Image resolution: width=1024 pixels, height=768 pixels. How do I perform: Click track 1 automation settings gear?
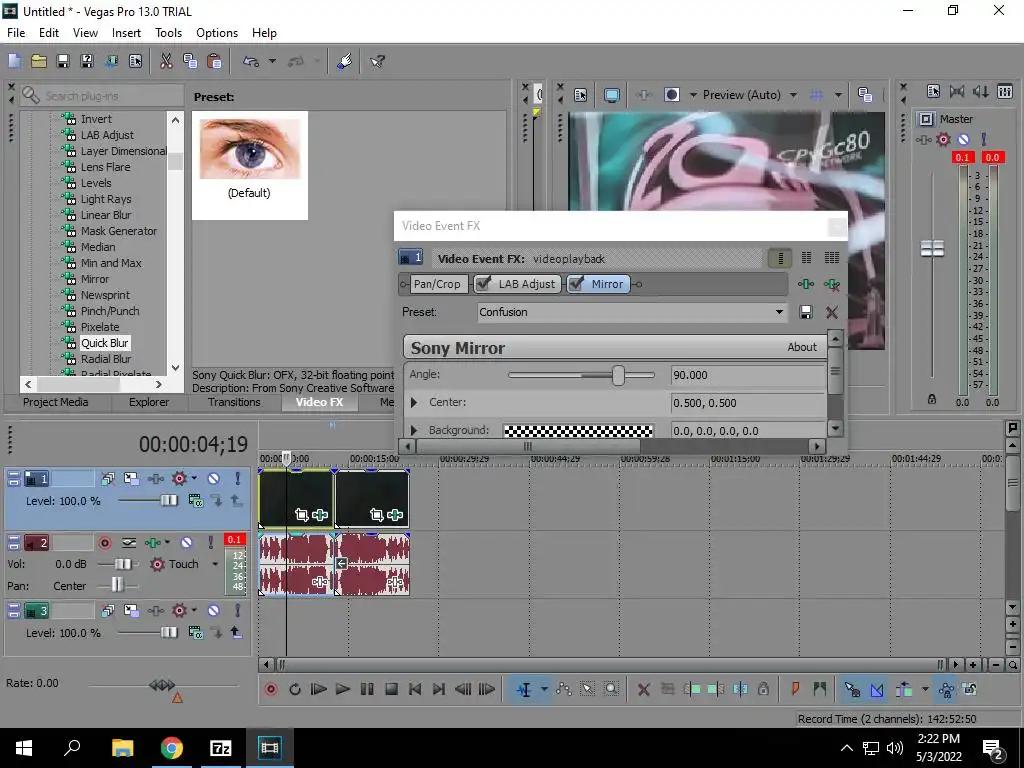pyautogui.click(x=179, y=479)
